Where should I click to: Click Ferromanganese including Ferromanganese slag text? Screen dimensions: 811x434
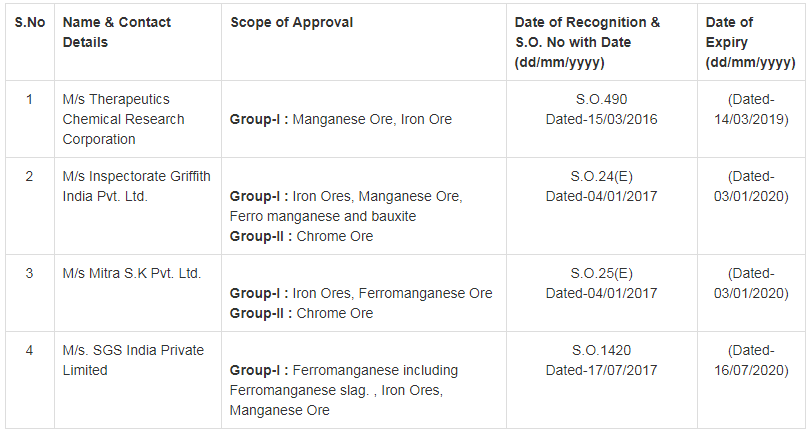(335, 380)
